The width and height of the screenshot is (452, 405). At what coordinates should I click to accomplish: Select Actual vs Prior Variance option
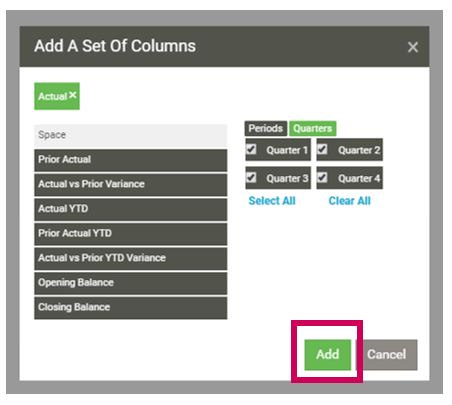point(131,185)
